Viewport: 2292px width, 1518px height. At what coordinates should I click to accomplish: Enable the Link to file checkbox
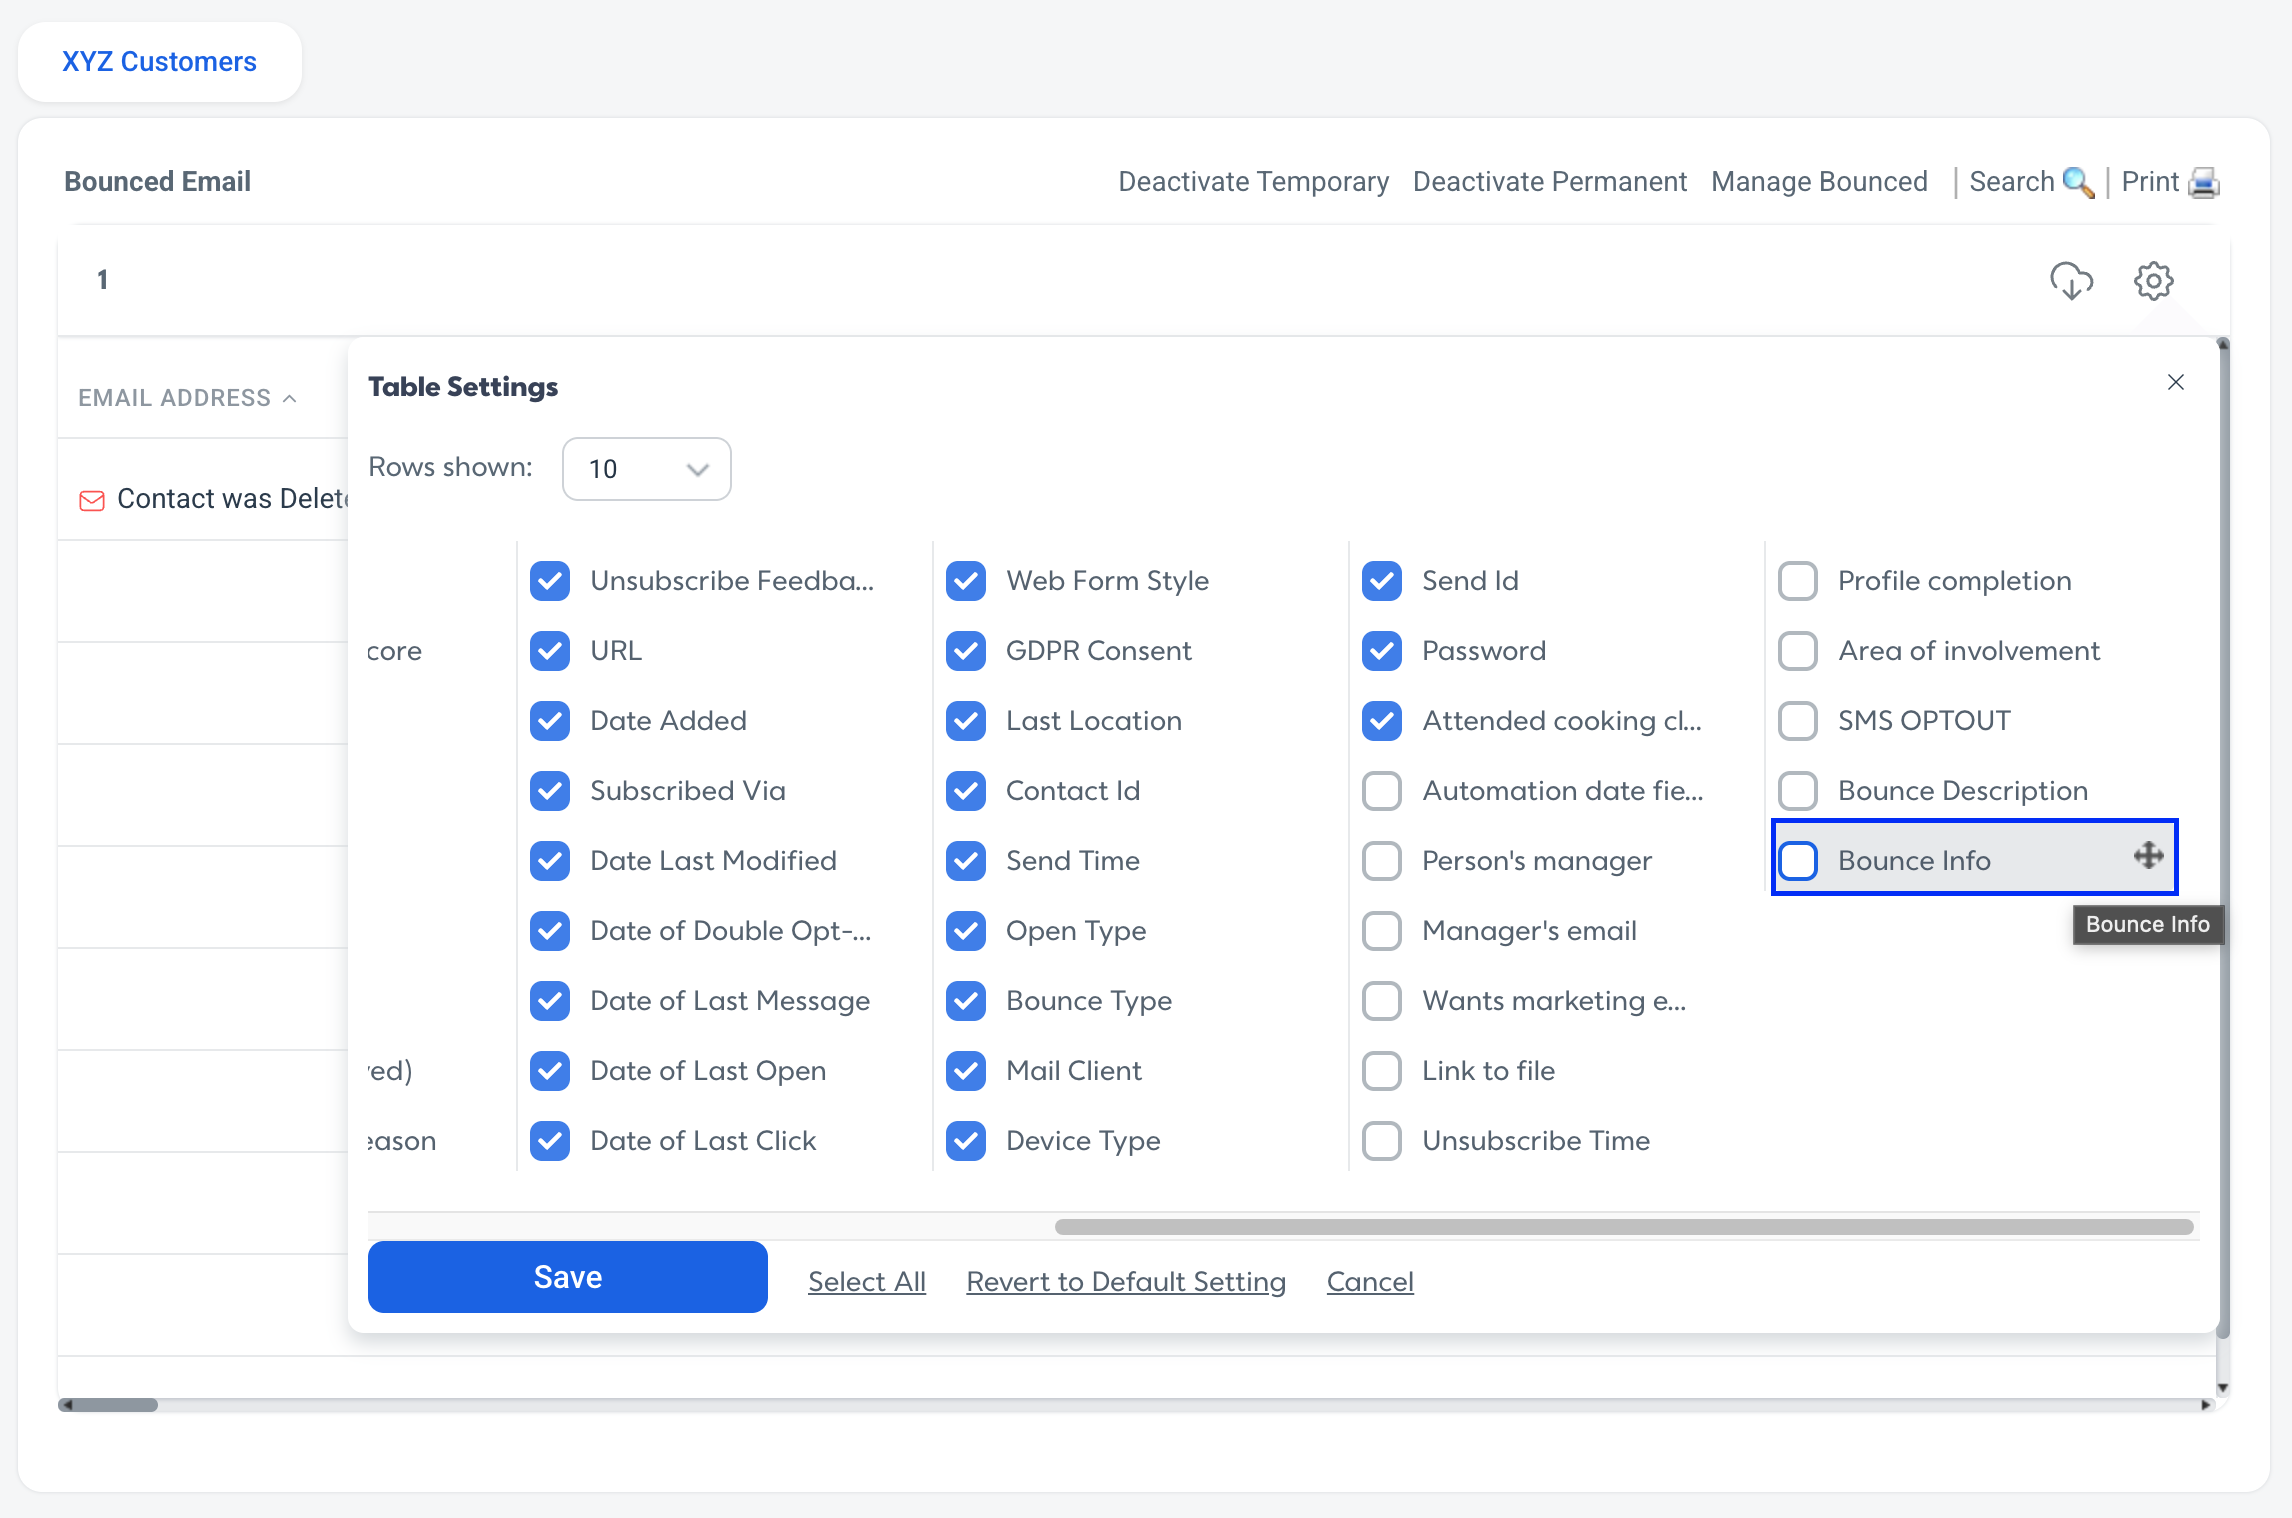pyautogui.click(x=1382, y=1071)
